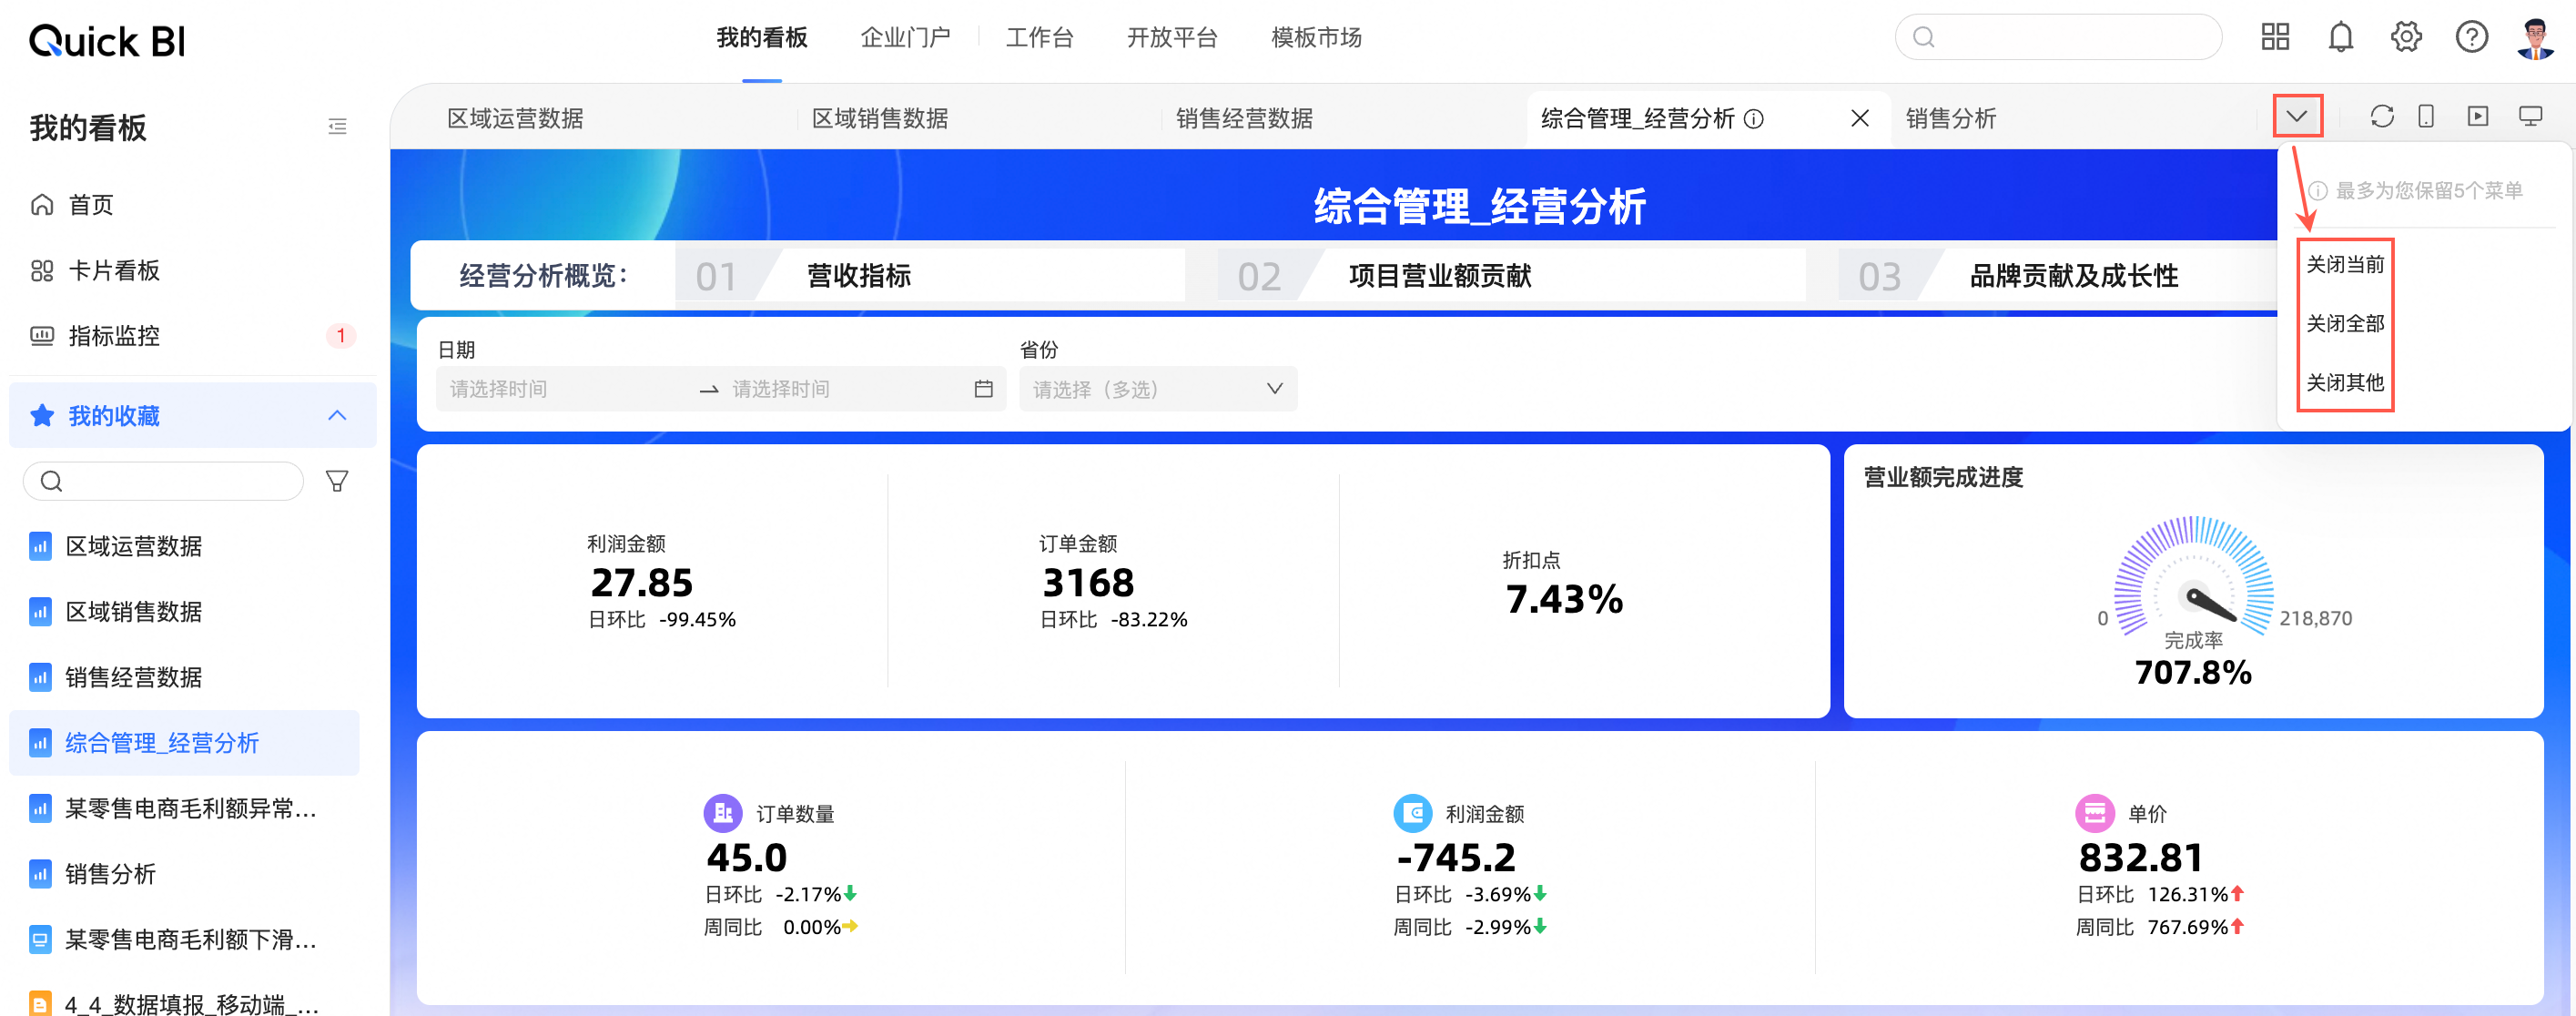
Task: Click the help question mark icon
Action: pyautogui.click(x=2471, y=38)
